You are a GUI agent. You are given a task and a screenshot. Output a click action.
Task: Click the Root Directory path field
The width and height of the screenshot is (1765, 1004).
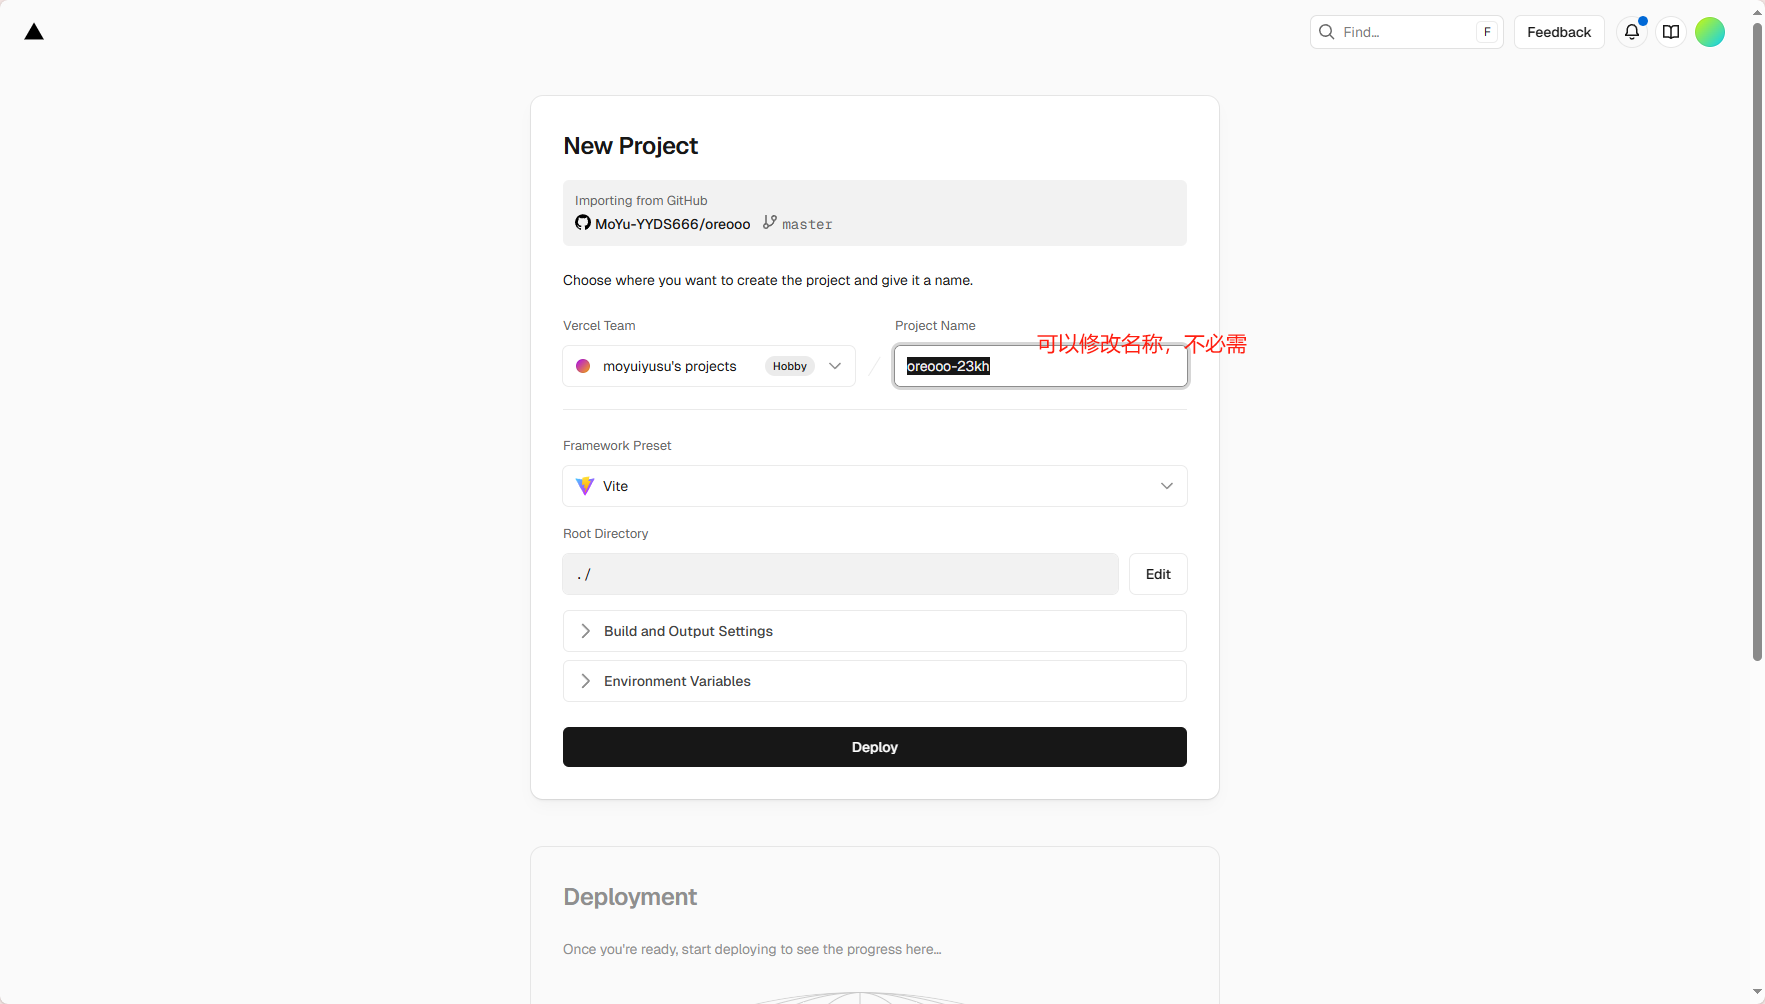pyautogui.click(x=840, y=574)
